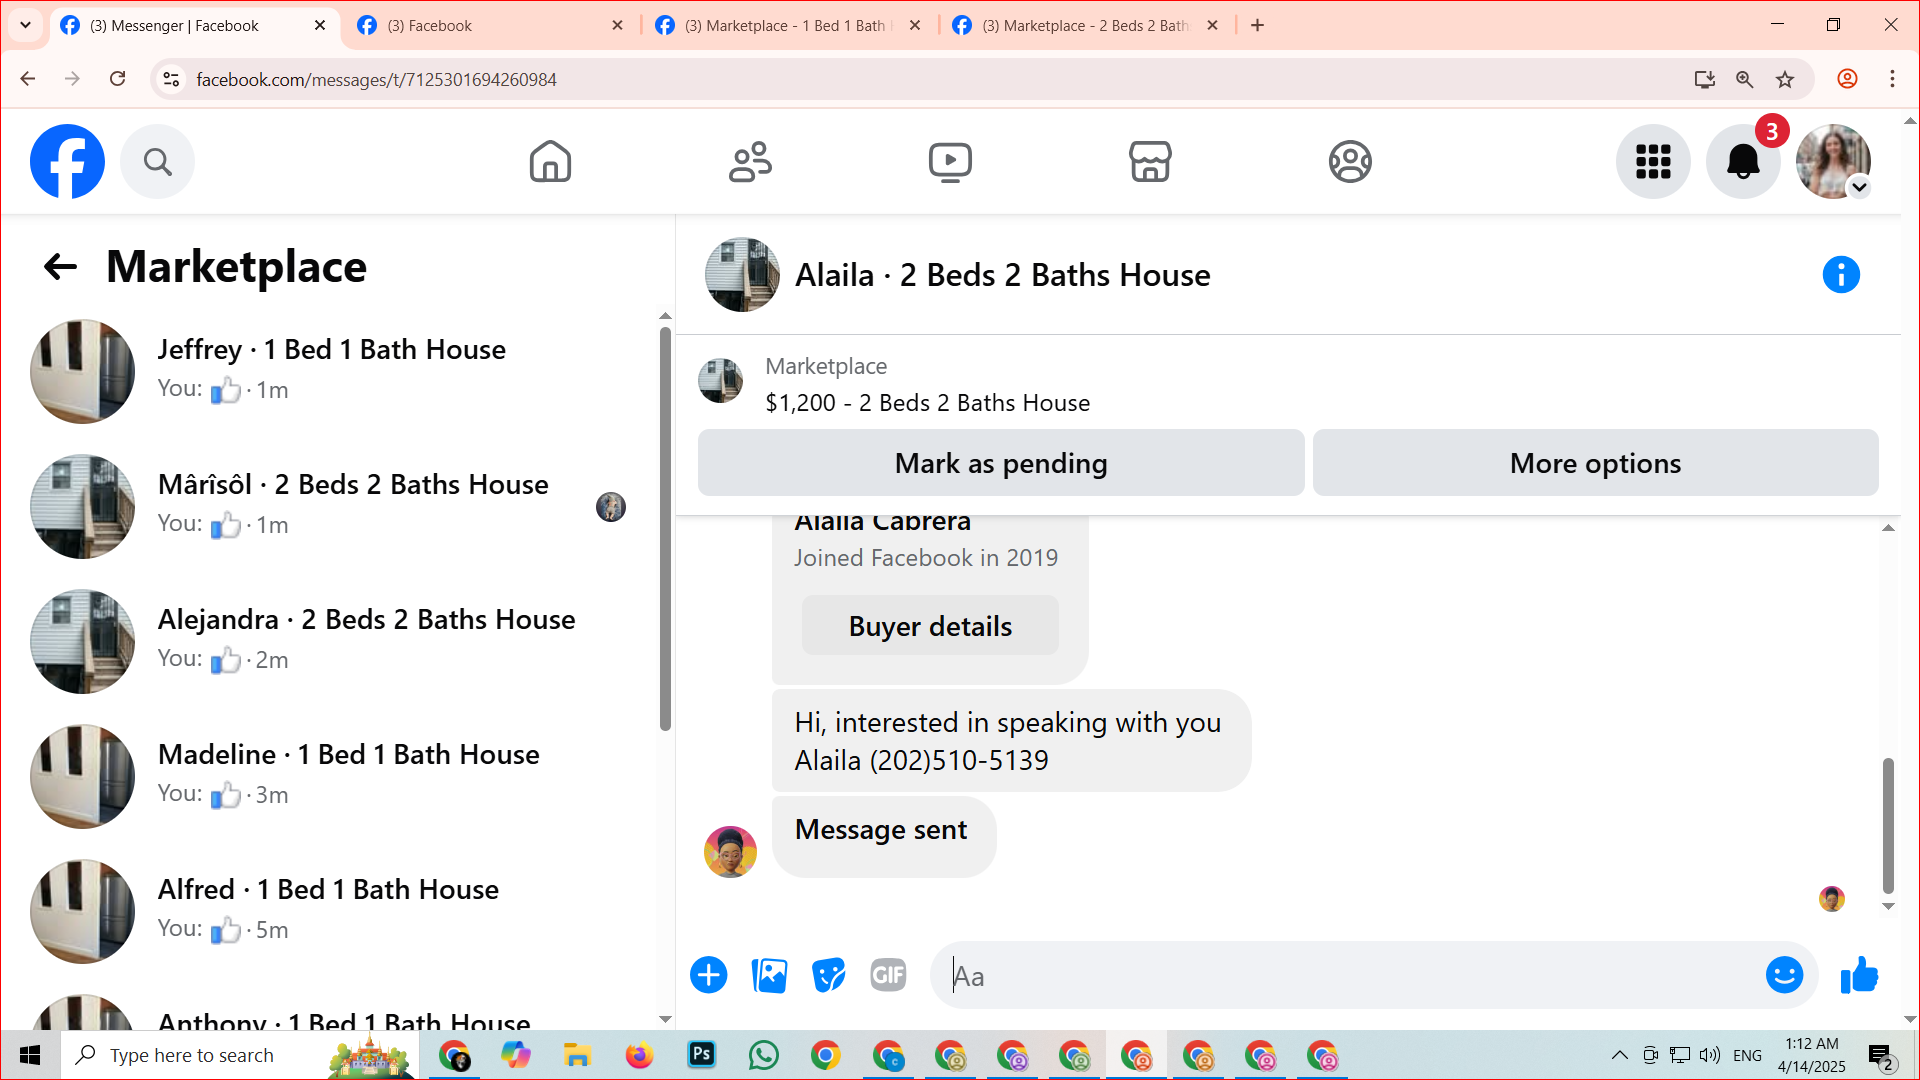
Task: Expand tab search dropdown arrow
Action: 25,25
